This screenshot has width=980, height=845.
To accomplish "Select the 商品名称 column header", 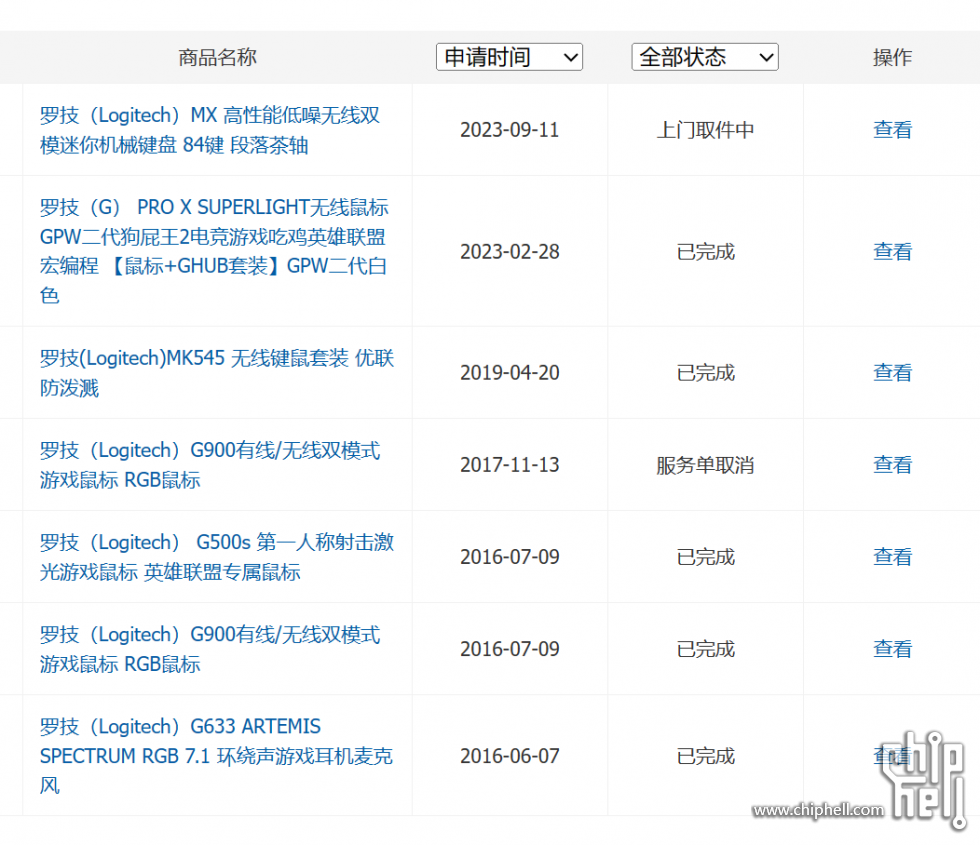I will 217,58.
